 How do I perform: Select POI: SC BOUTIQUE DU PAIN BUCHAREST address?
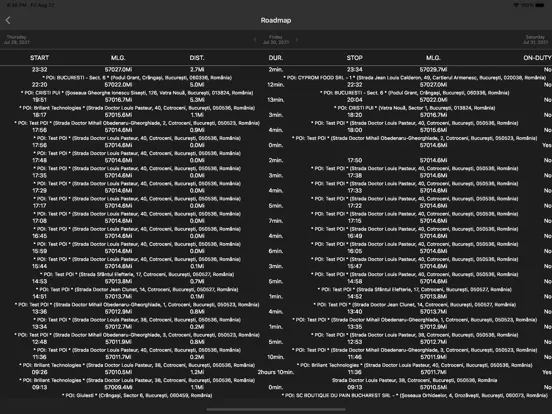click(x=415, y=396)
